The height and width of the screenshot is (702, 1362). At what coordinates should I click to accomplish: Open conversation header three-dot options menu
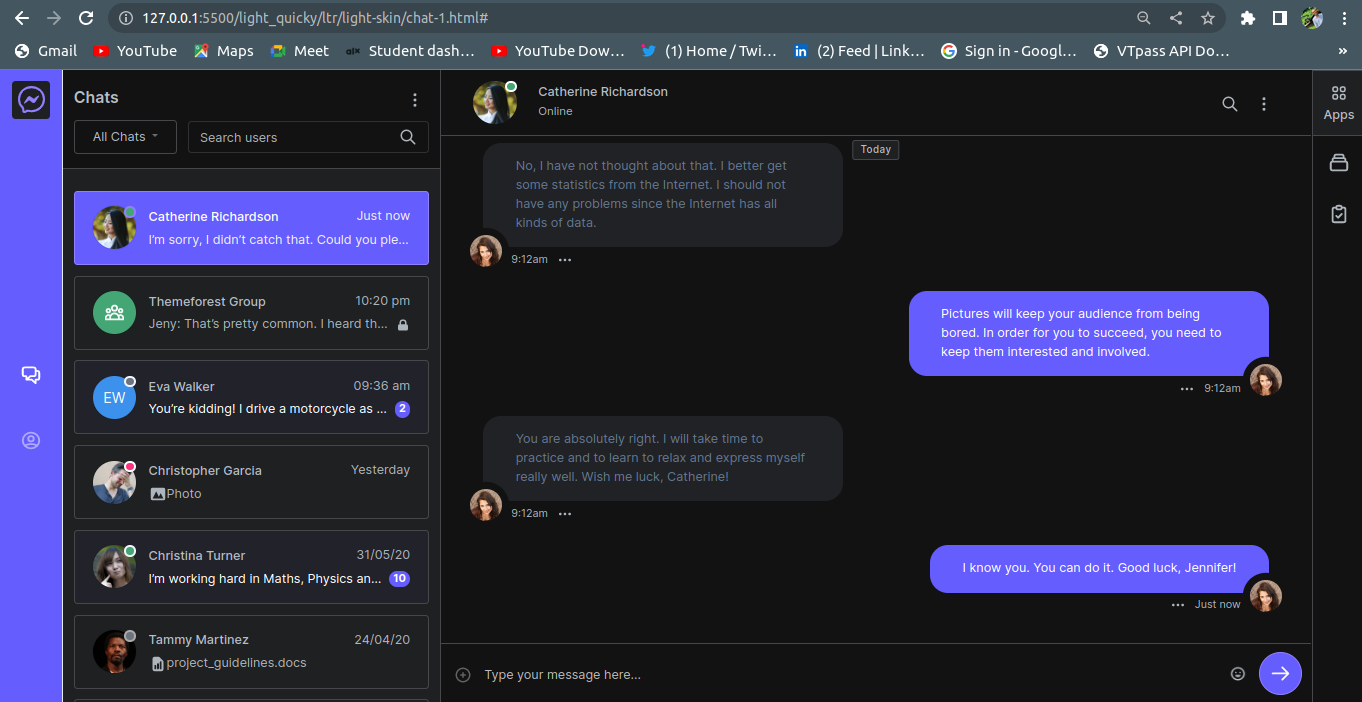pos(1264,104)
